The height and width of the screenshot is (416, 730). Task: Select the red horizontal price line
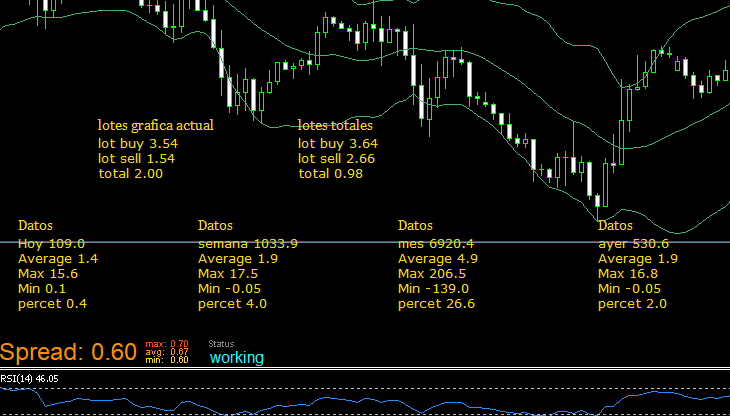(x=365, y=242)
